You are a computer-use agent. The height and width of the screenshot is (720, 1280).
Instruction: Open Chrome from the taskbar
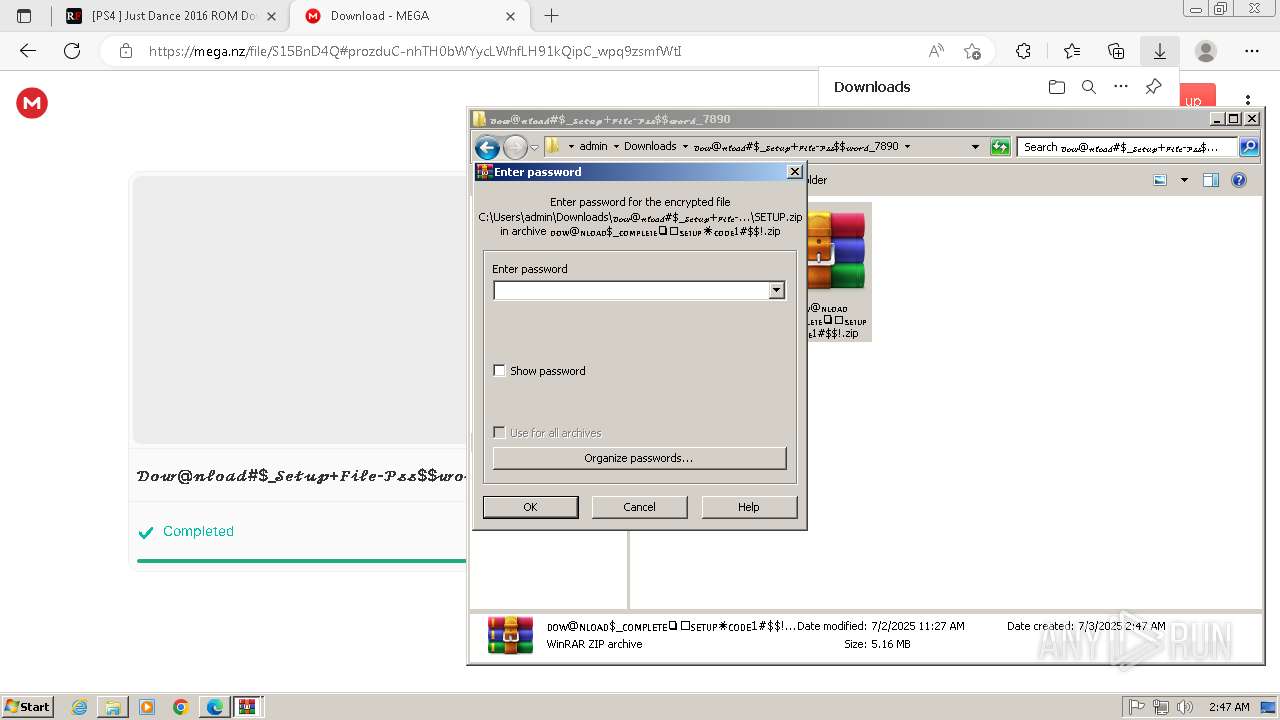tap(180, 707)
